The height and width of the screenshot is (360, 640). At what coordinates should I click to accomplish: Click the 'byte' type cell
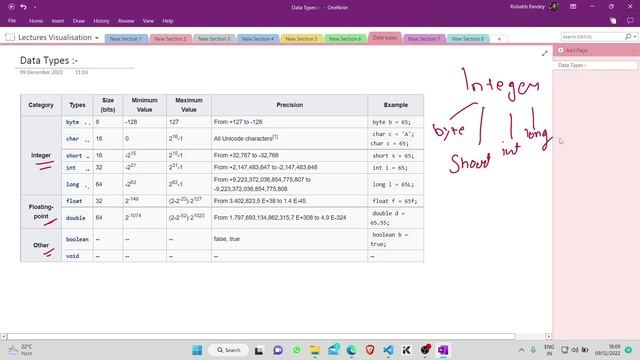[77, 122]
